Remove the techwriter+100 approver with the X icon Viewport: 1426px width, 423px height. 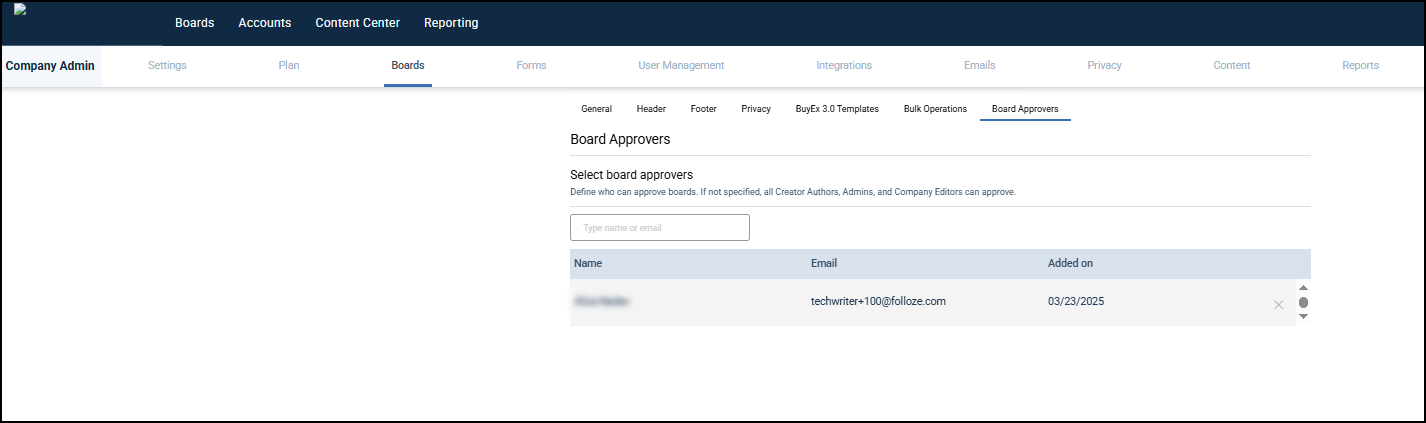(1278, 305)
